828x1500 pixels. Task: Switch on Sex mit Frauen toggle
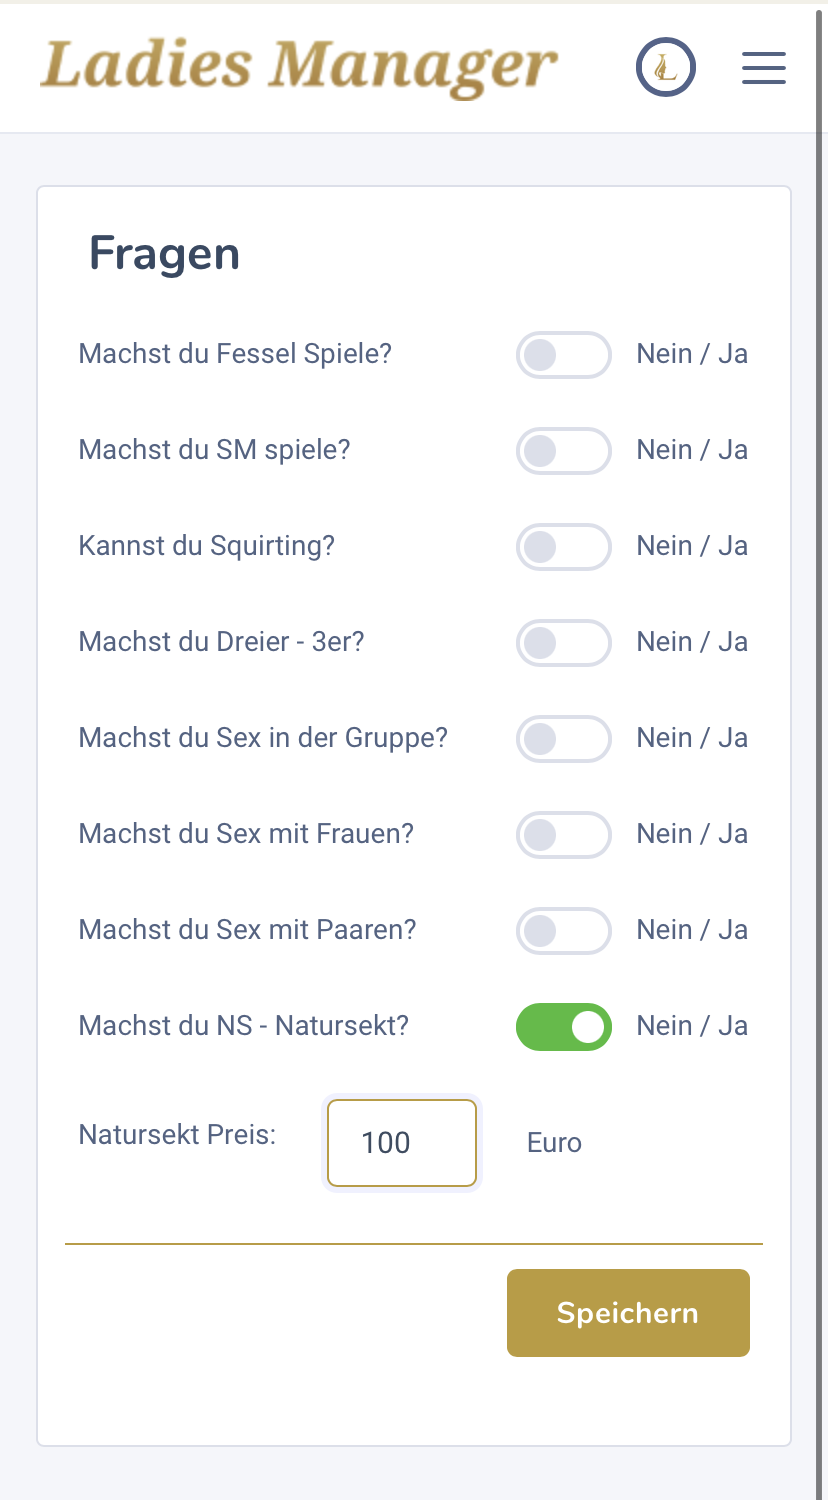tap(563, 835)
